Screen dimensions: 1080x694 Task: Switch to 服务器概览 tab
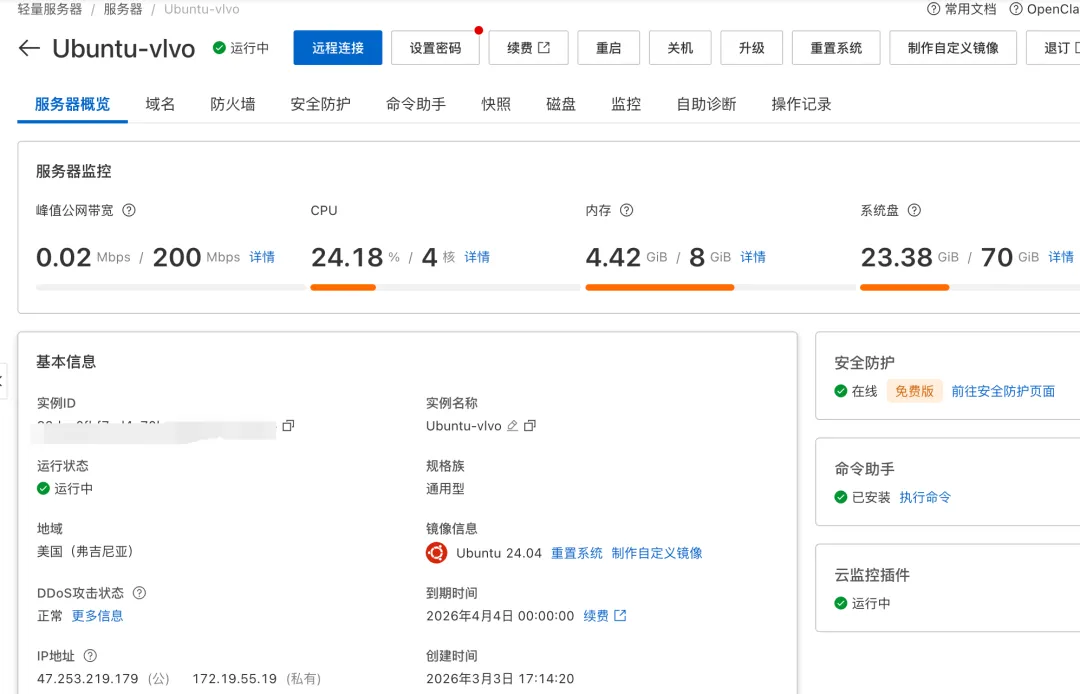[x=72, y=104]
